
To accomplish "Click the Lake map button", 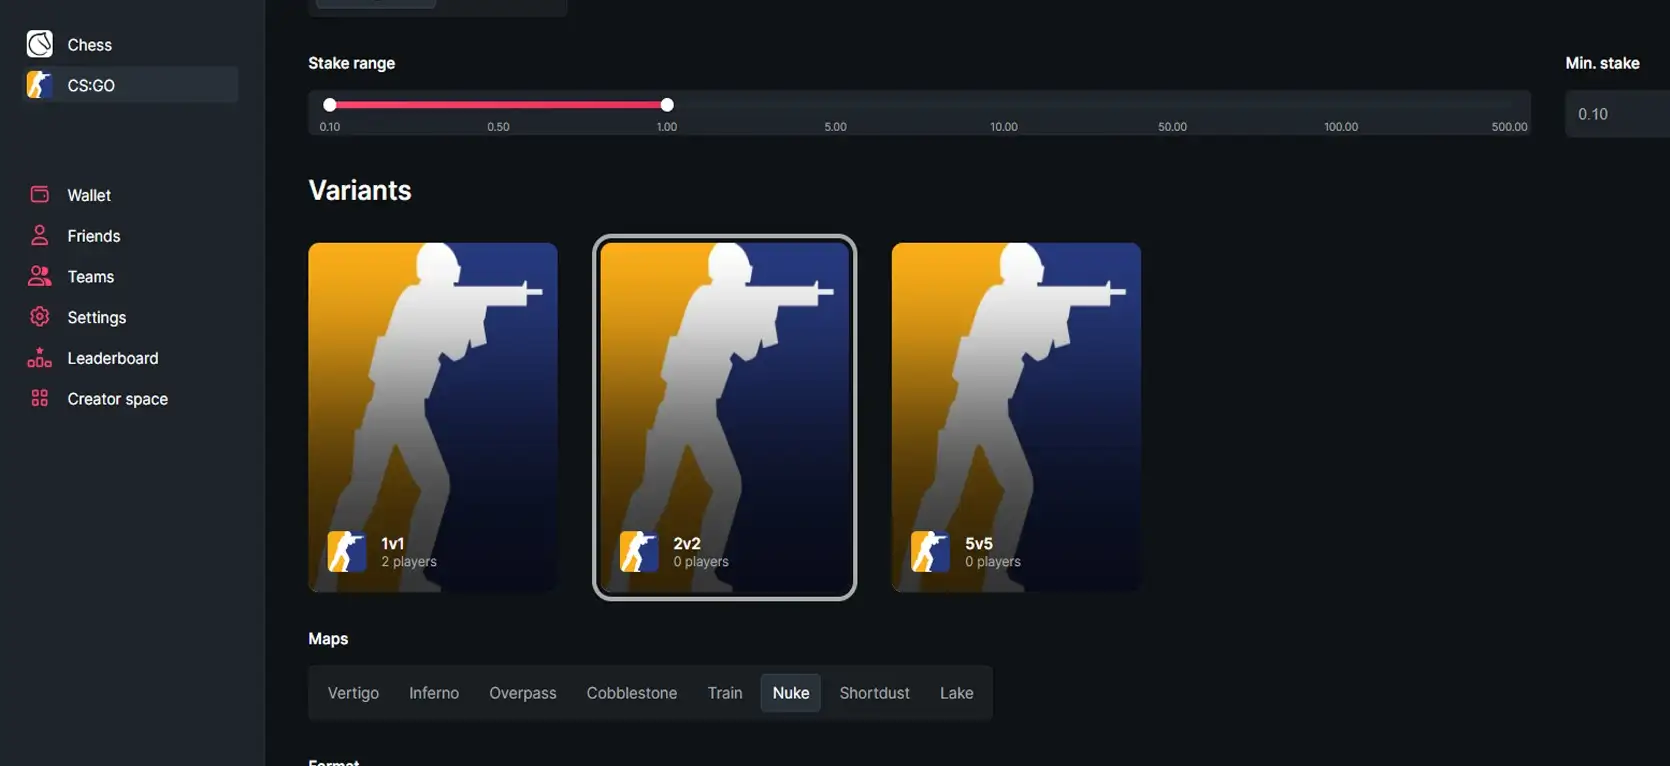I will 956,693.
